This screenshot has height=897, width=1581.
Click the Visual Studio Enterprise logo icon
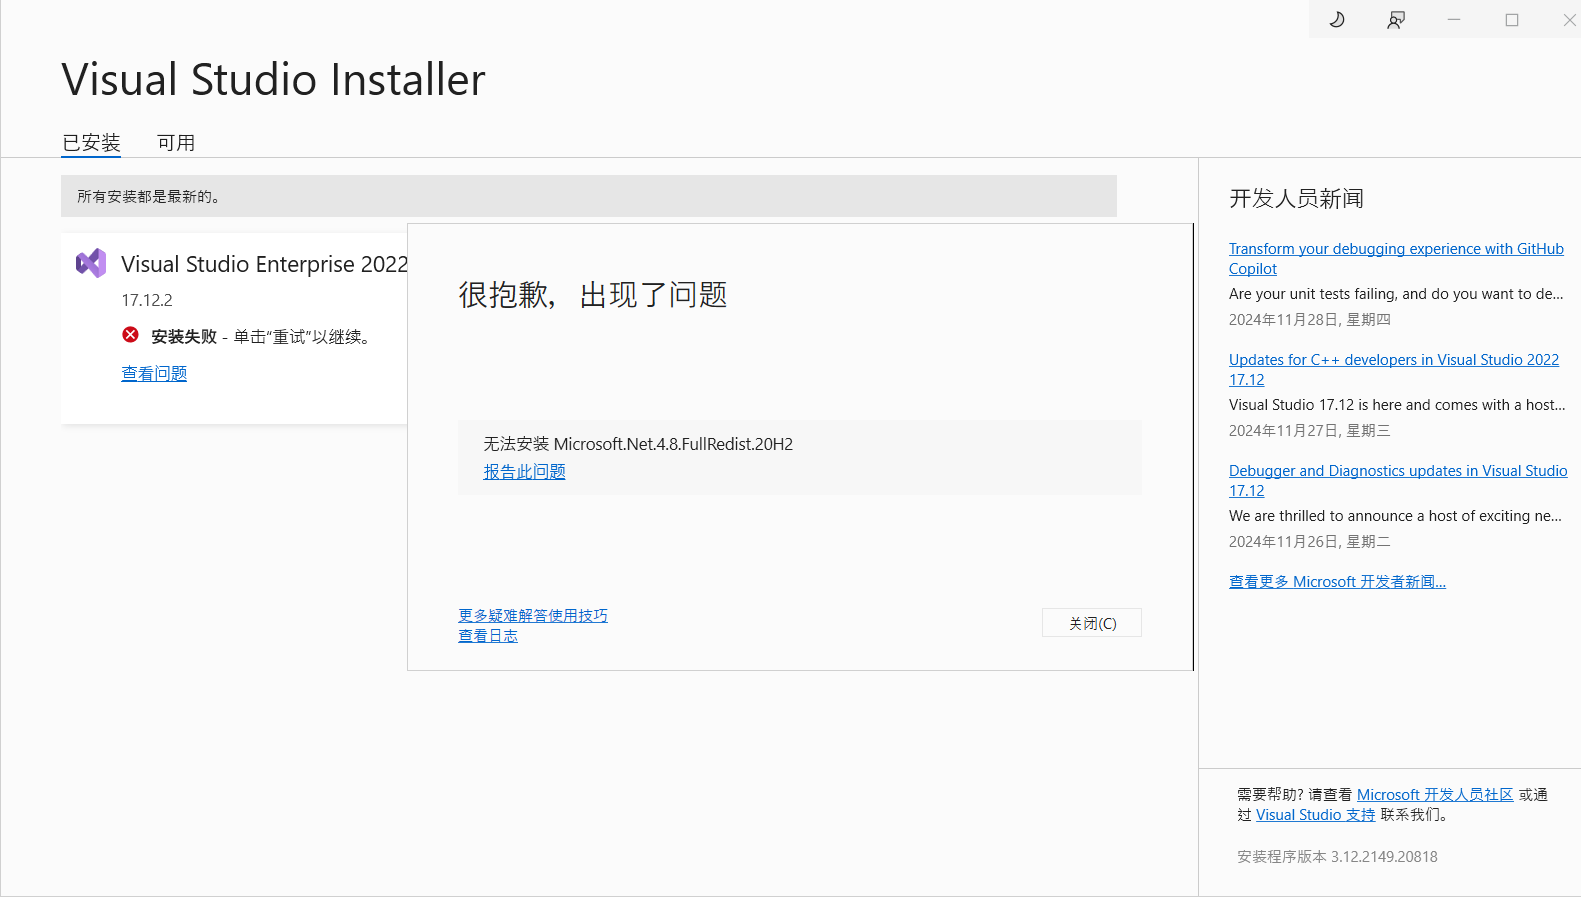pyautogui.click(x=91, y=263)
